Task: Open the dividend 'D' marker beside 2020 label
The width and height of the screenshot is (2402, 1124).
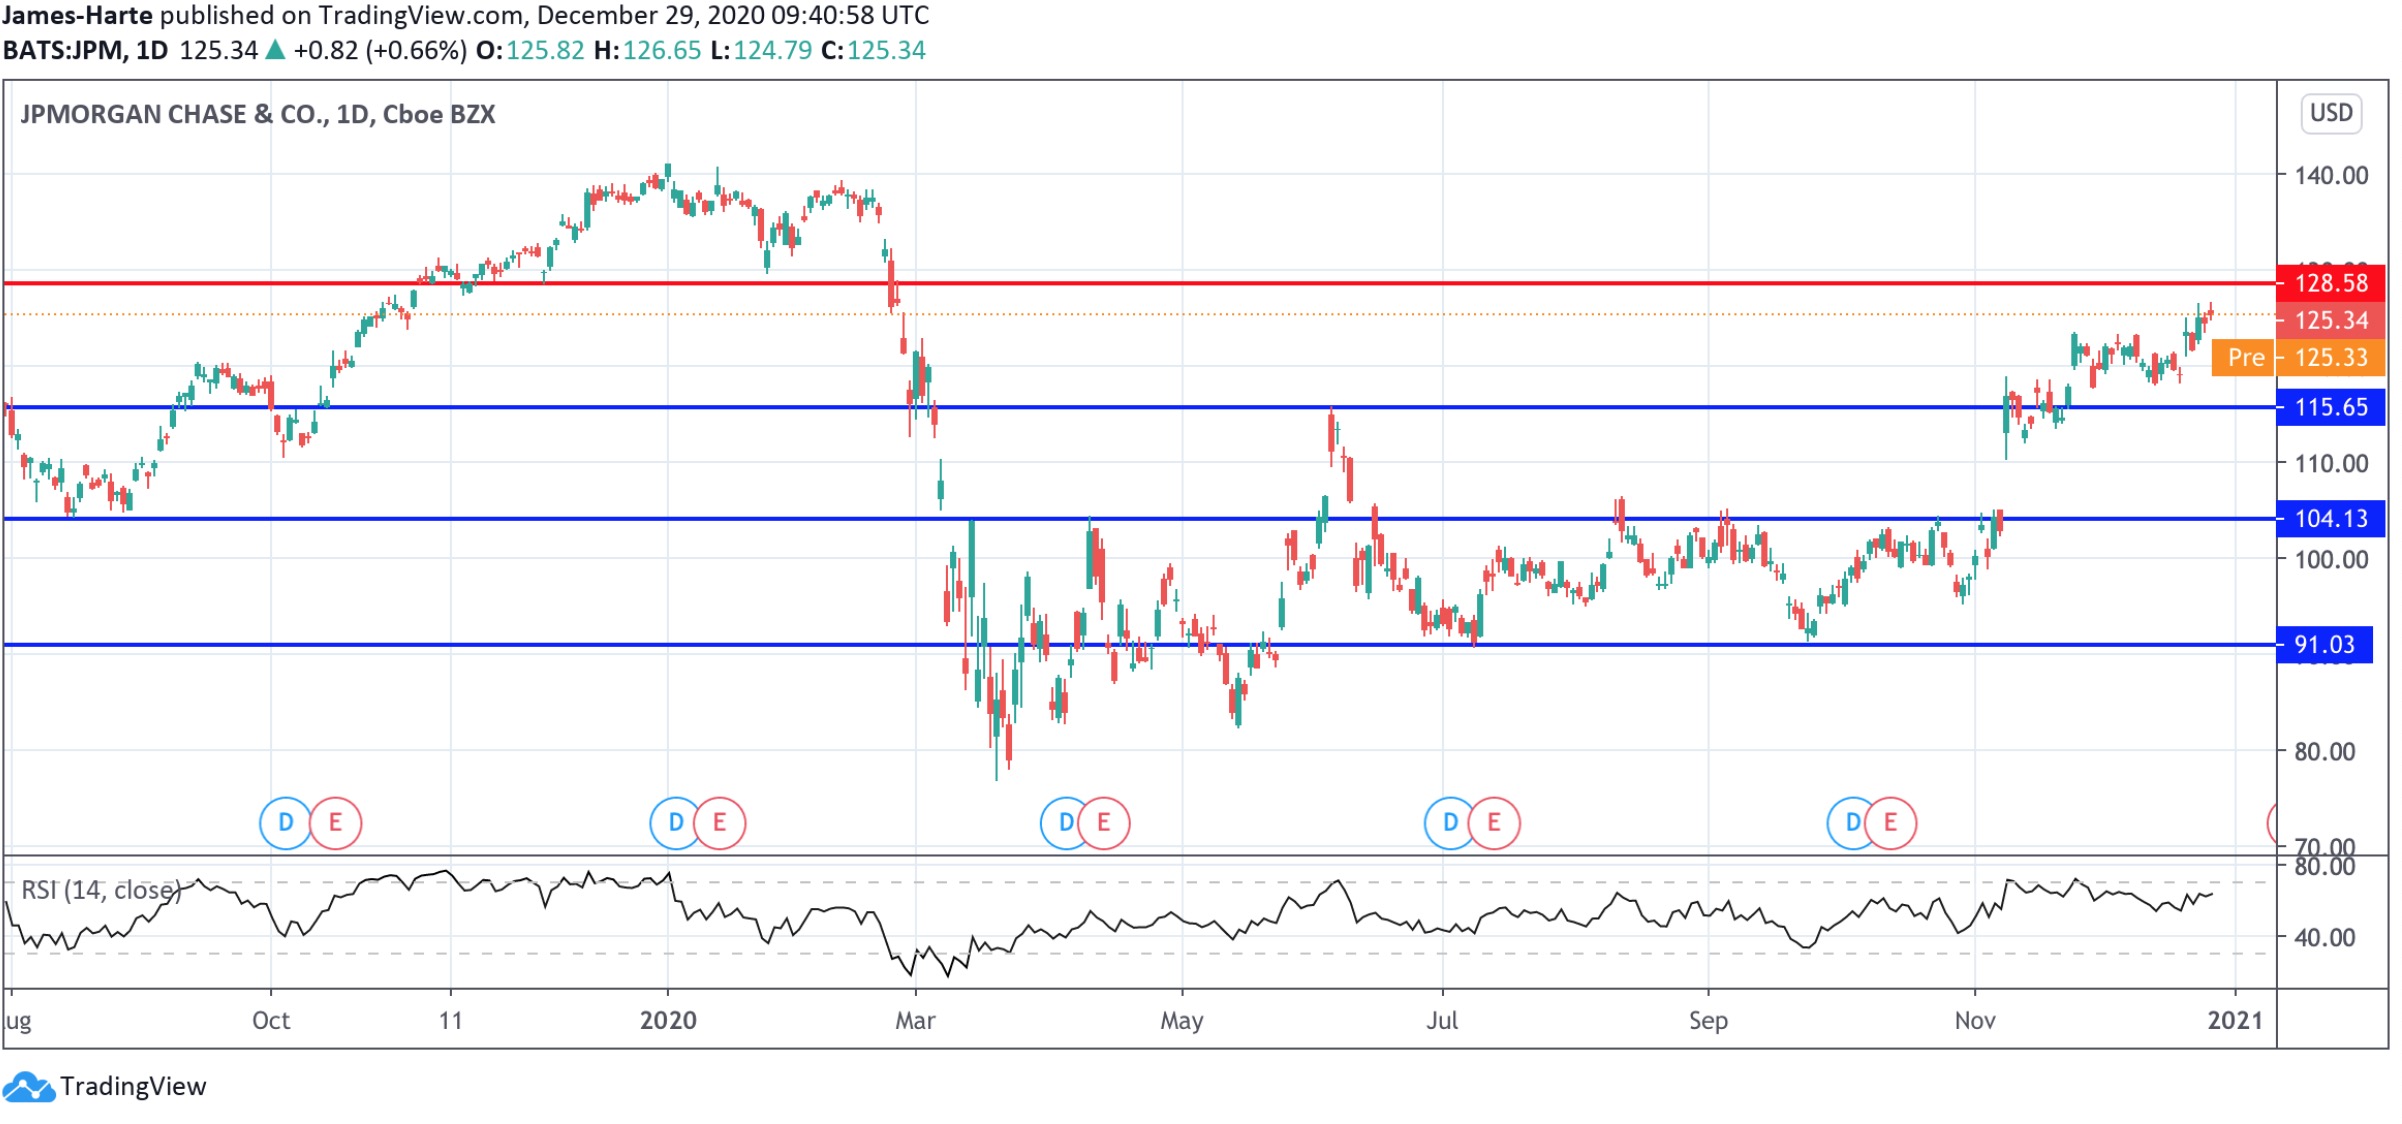Action: coord(675,823)
